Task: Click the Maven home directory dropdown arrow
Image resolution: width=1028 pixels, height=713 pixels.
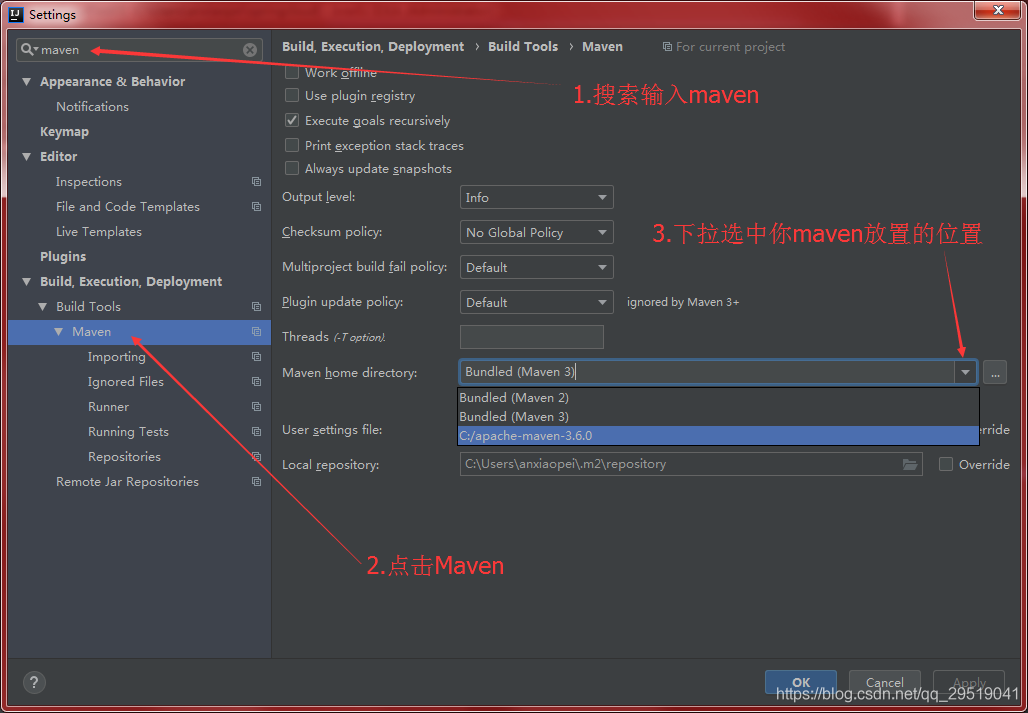Action: click(965, 372)
